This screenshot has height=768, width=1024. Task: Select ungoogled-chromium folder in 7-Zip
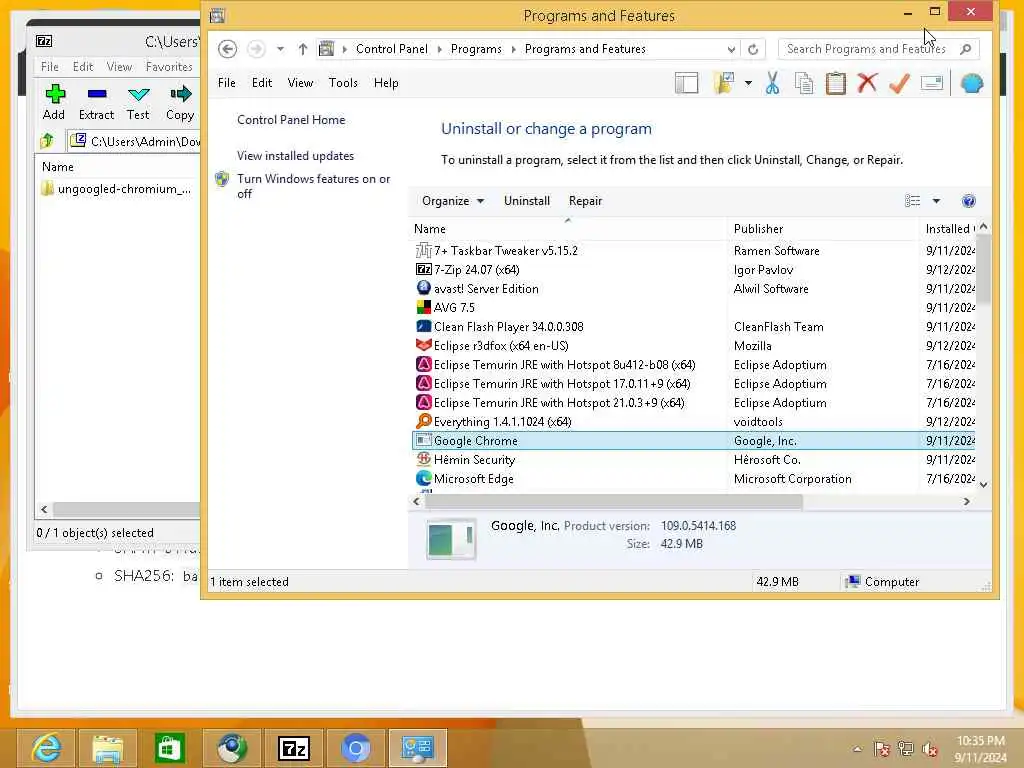(116, 189)
